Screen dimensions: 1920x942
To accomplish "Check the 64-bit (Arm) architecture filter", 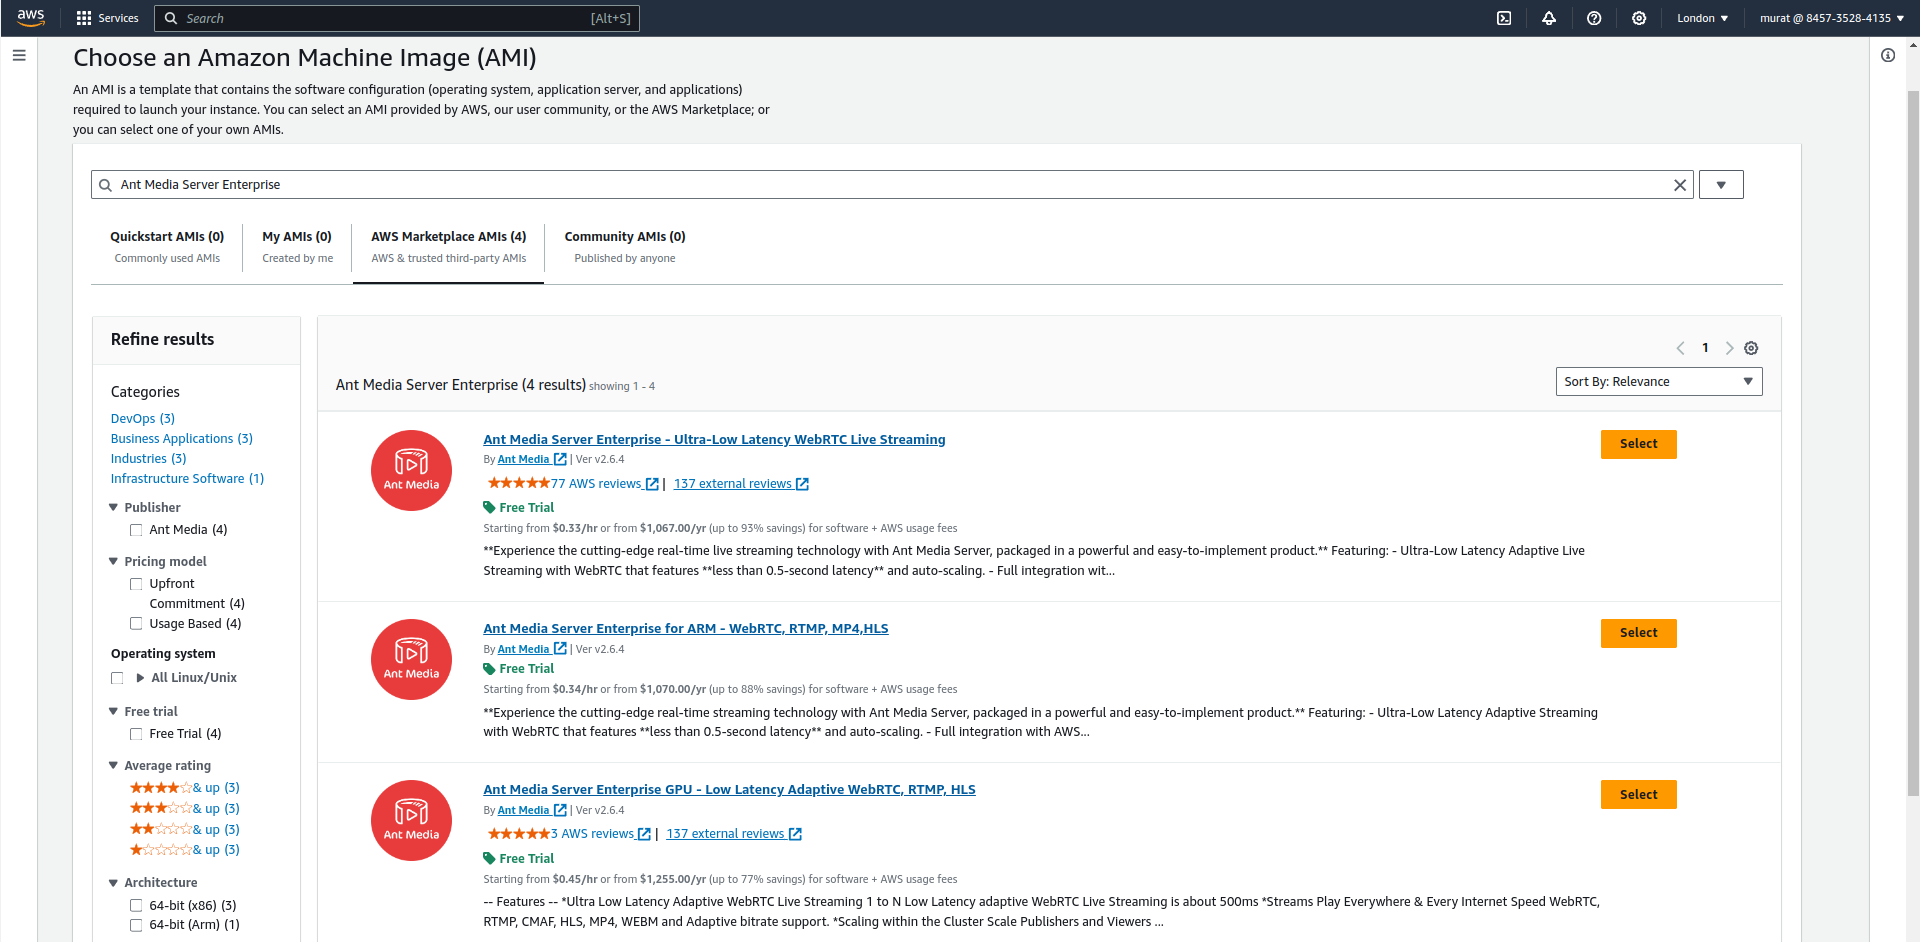I will click(x=136, y=925).
